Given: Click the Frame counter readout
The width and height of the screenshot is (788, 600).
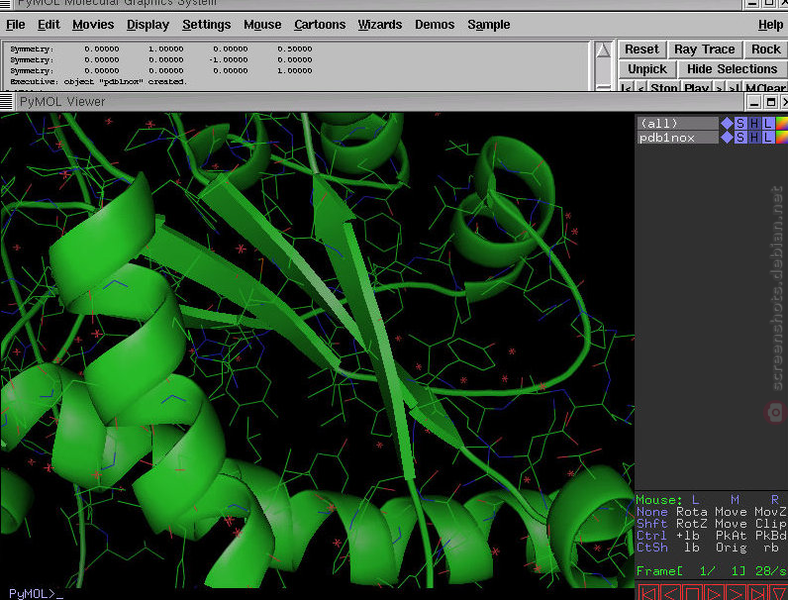Looking at the screenshot, I should 711,571.
